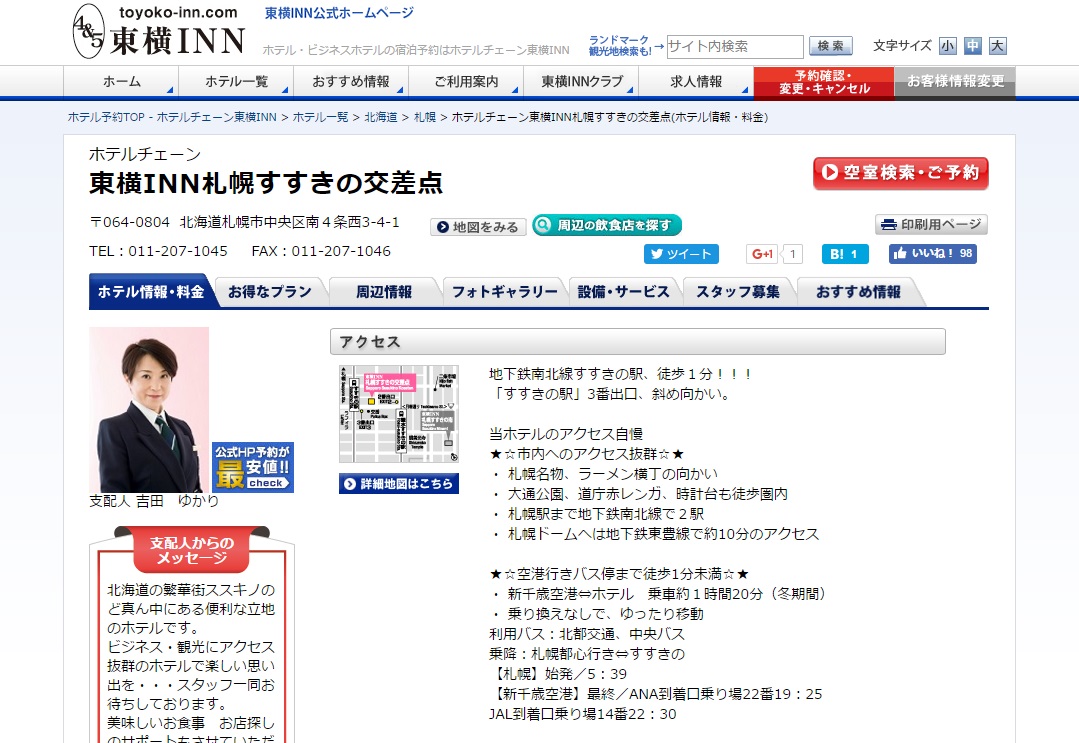Open the おすすめ情報 navigation menu

[x=351, y=82]
